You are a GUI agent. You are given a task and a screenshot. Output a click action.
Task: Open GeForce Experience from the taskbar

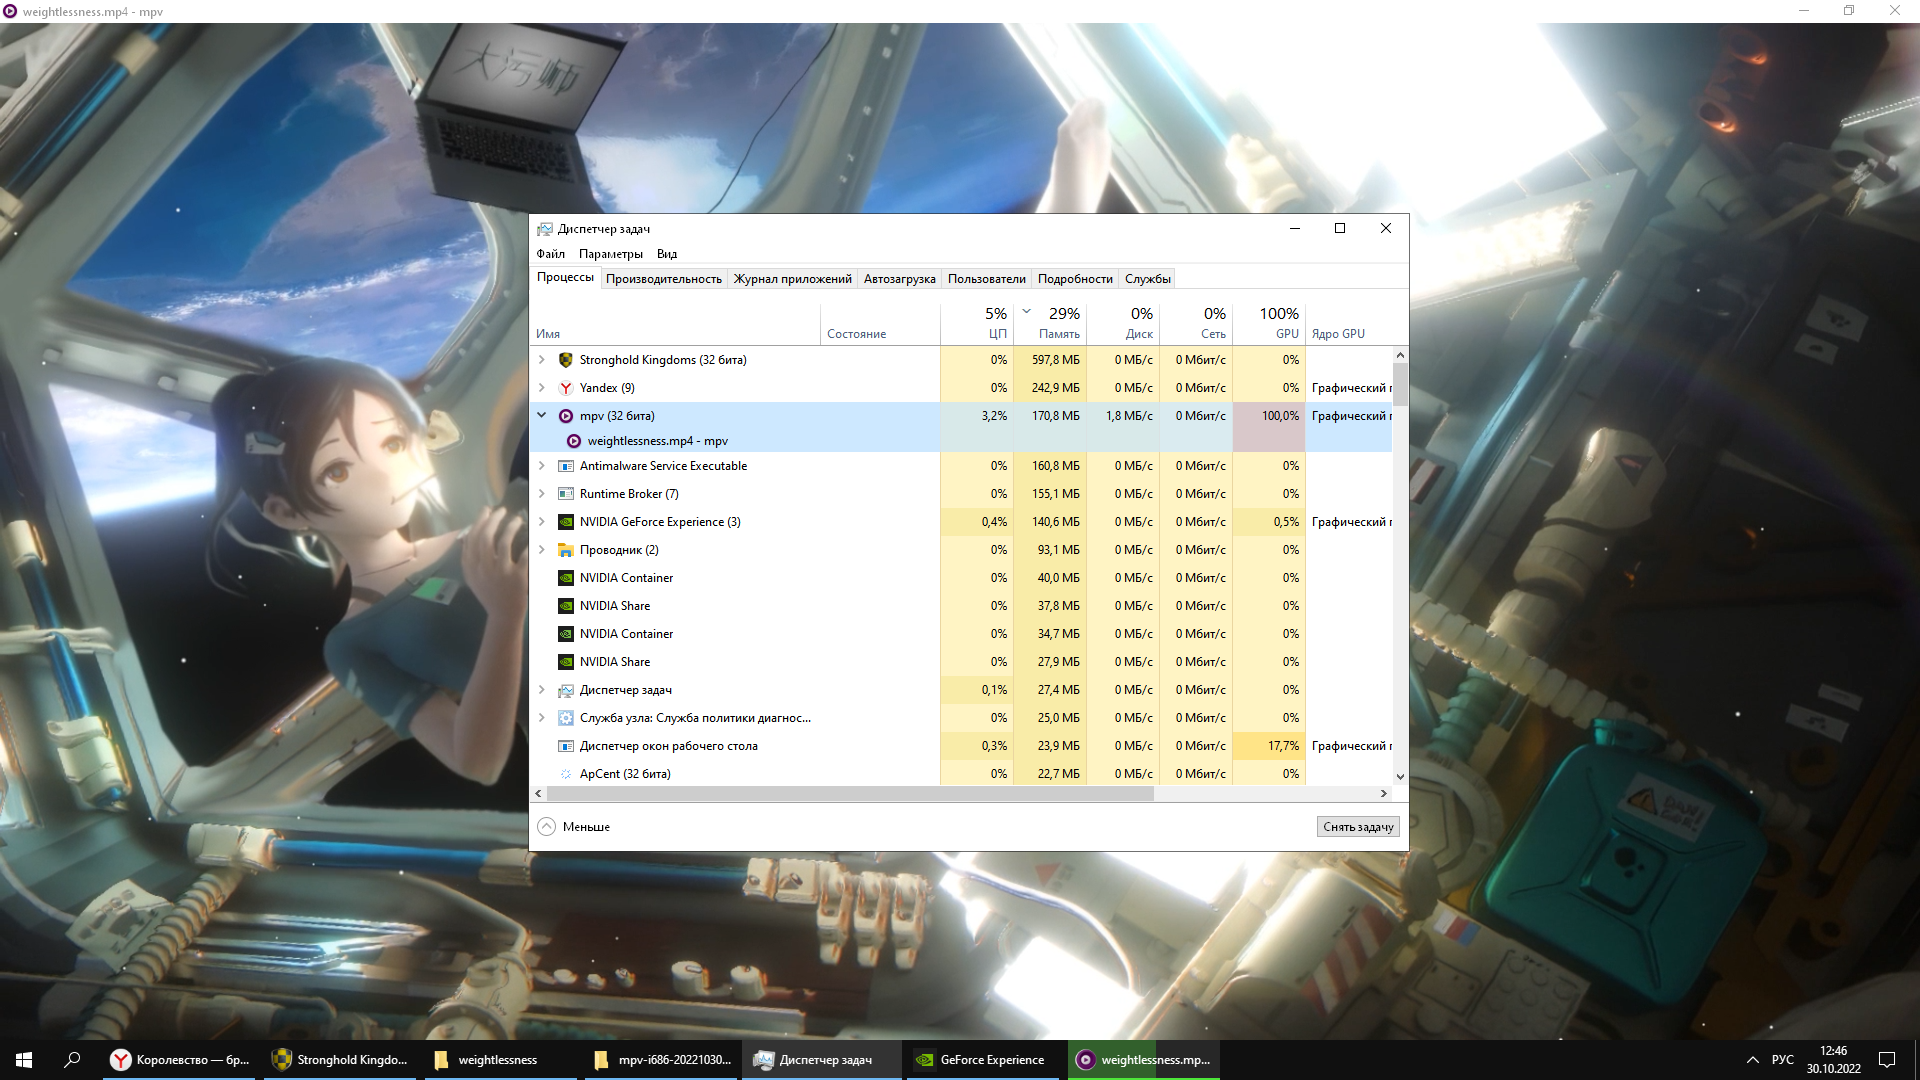pyautogui.click(x=981, y=1060)
